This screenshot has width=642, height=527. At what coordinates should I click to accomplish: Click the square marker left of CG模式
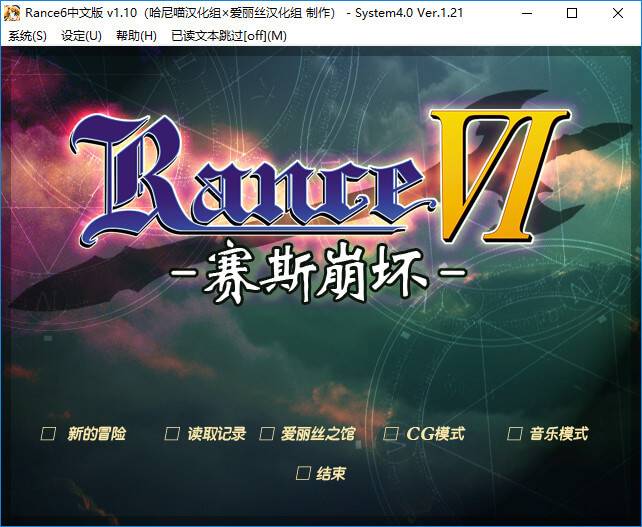click(x=391, y=434)
